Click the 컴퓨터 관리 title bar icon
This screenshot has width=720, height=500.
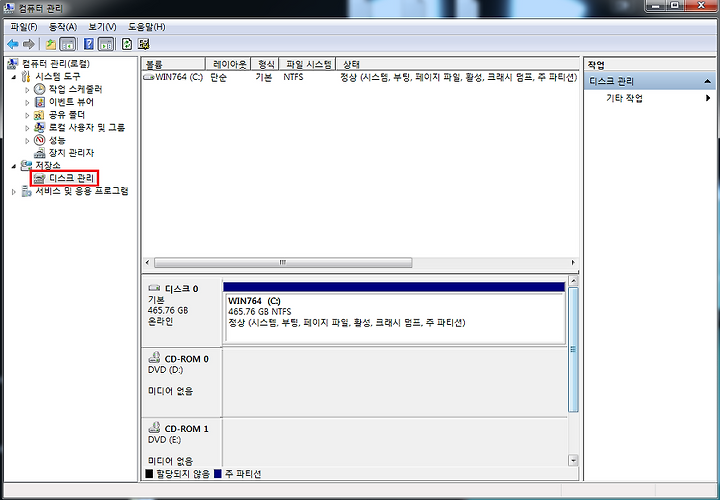pos(9,8)
